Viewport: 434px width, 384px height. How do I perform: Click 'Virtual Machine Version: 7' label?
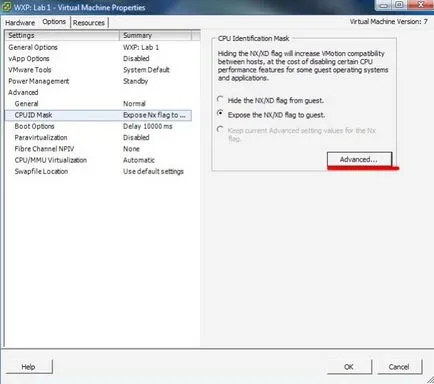point(388,22)
